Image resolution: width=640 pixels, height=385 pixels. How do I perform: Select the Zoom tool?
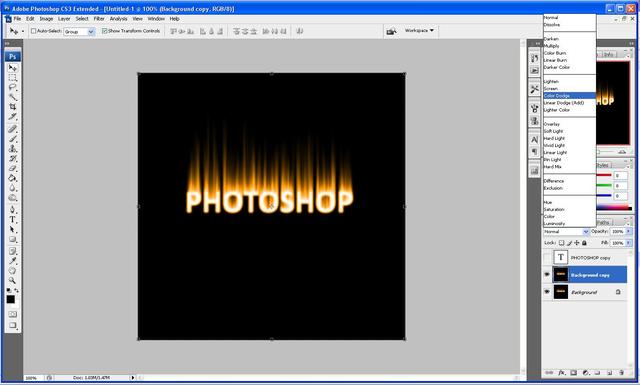click(x=13, y=280)
